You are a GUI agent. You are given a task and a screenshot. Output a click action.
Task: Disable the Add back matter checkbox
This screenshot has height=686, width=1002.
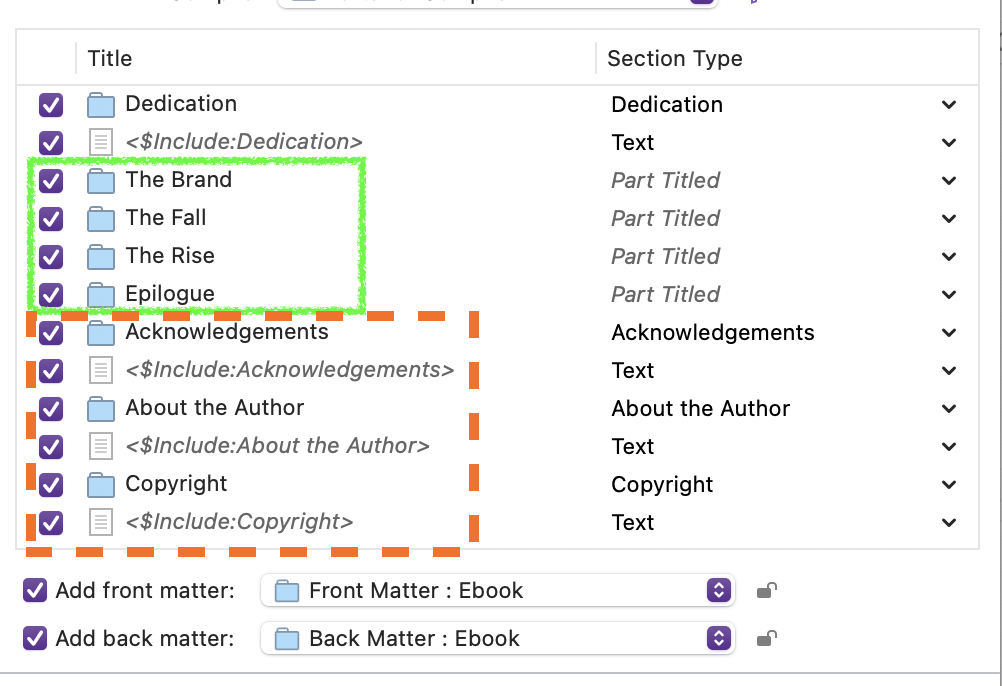click(x=35, y=638)
